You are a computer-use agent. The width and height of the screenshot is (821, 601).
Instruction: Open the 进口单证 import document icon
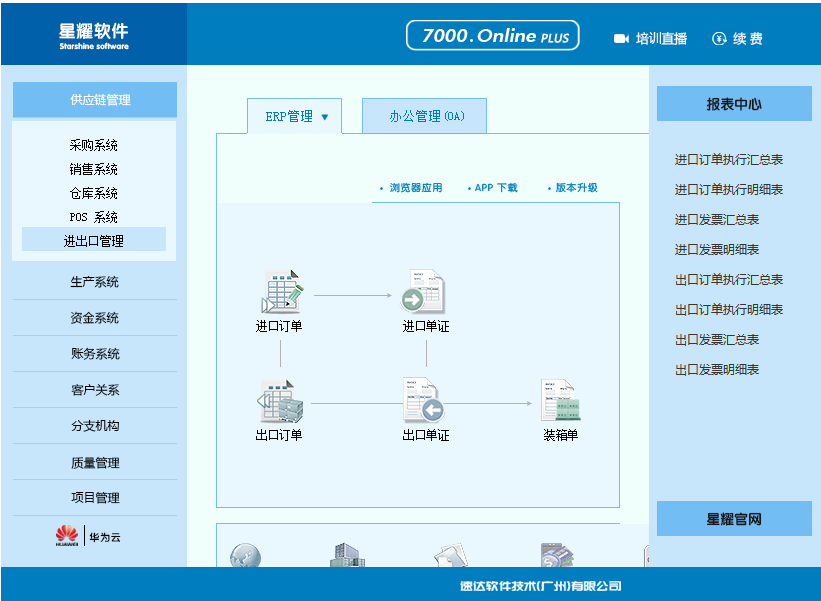coord(423,292)
